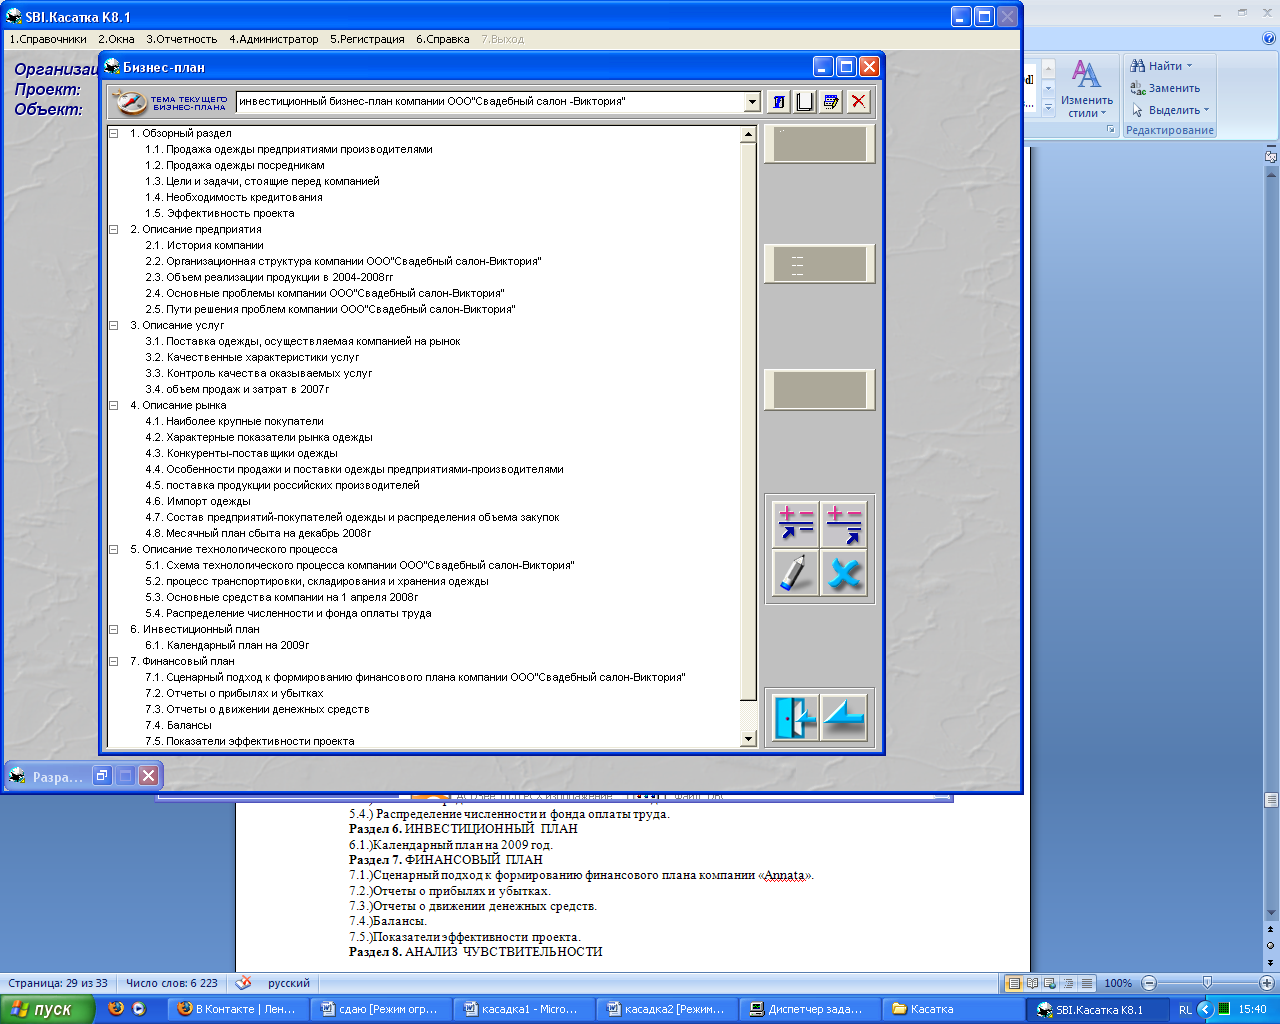This screenshot has width=1280, height=1024.
Task: Select row 1.4. Необходимость кредитования
Action: point(234,197)
